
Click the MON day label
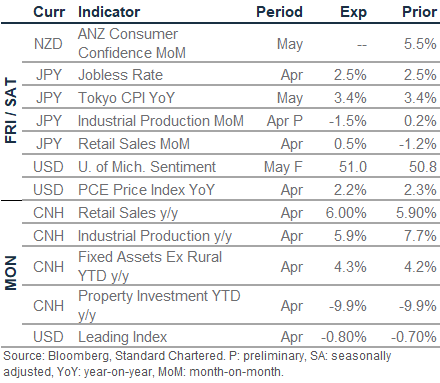[11, 273]
